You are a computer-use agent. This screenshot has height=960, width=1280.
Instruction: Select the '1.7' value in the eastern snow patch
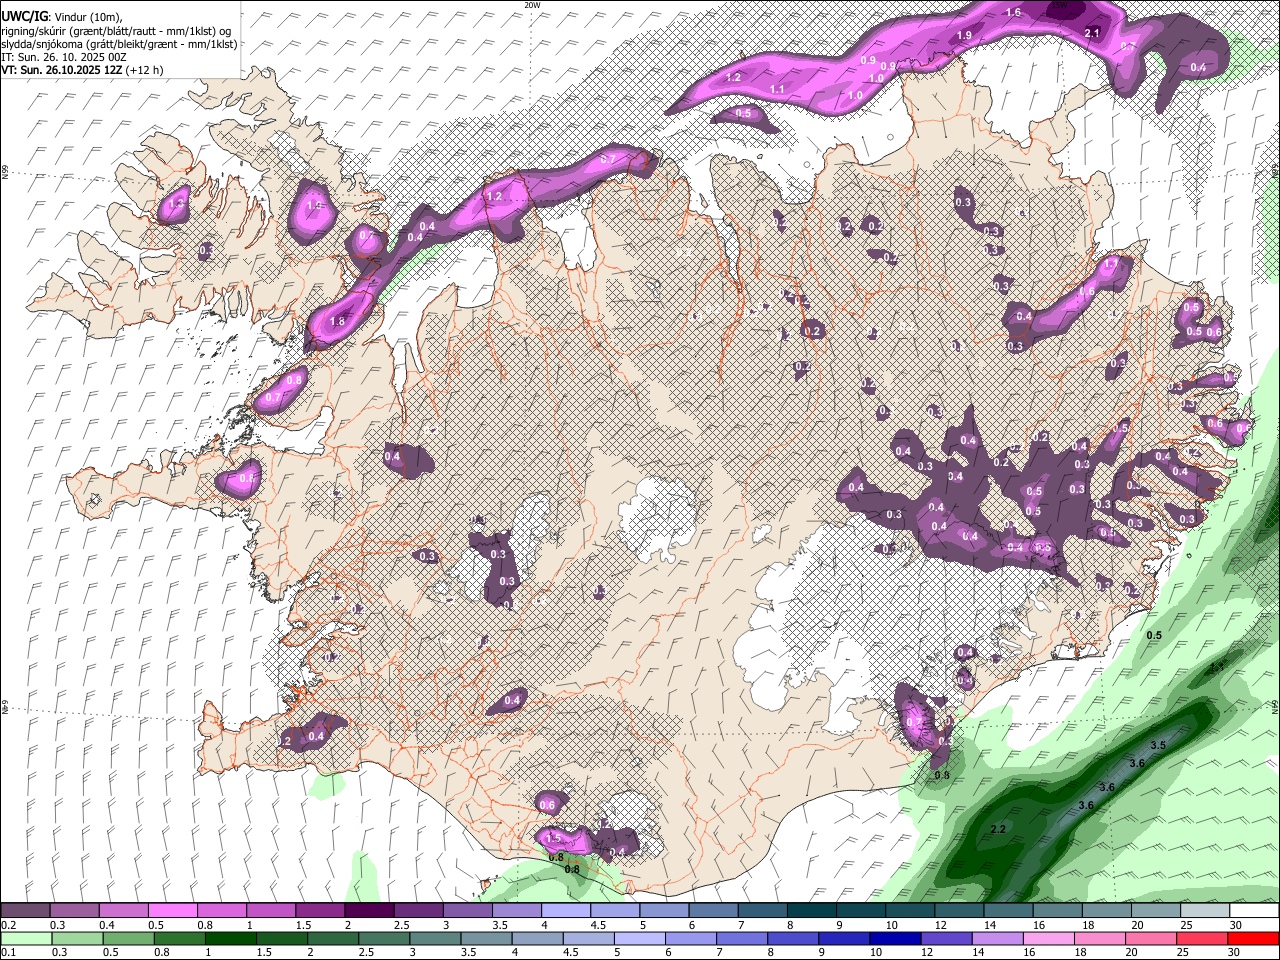1109,264
